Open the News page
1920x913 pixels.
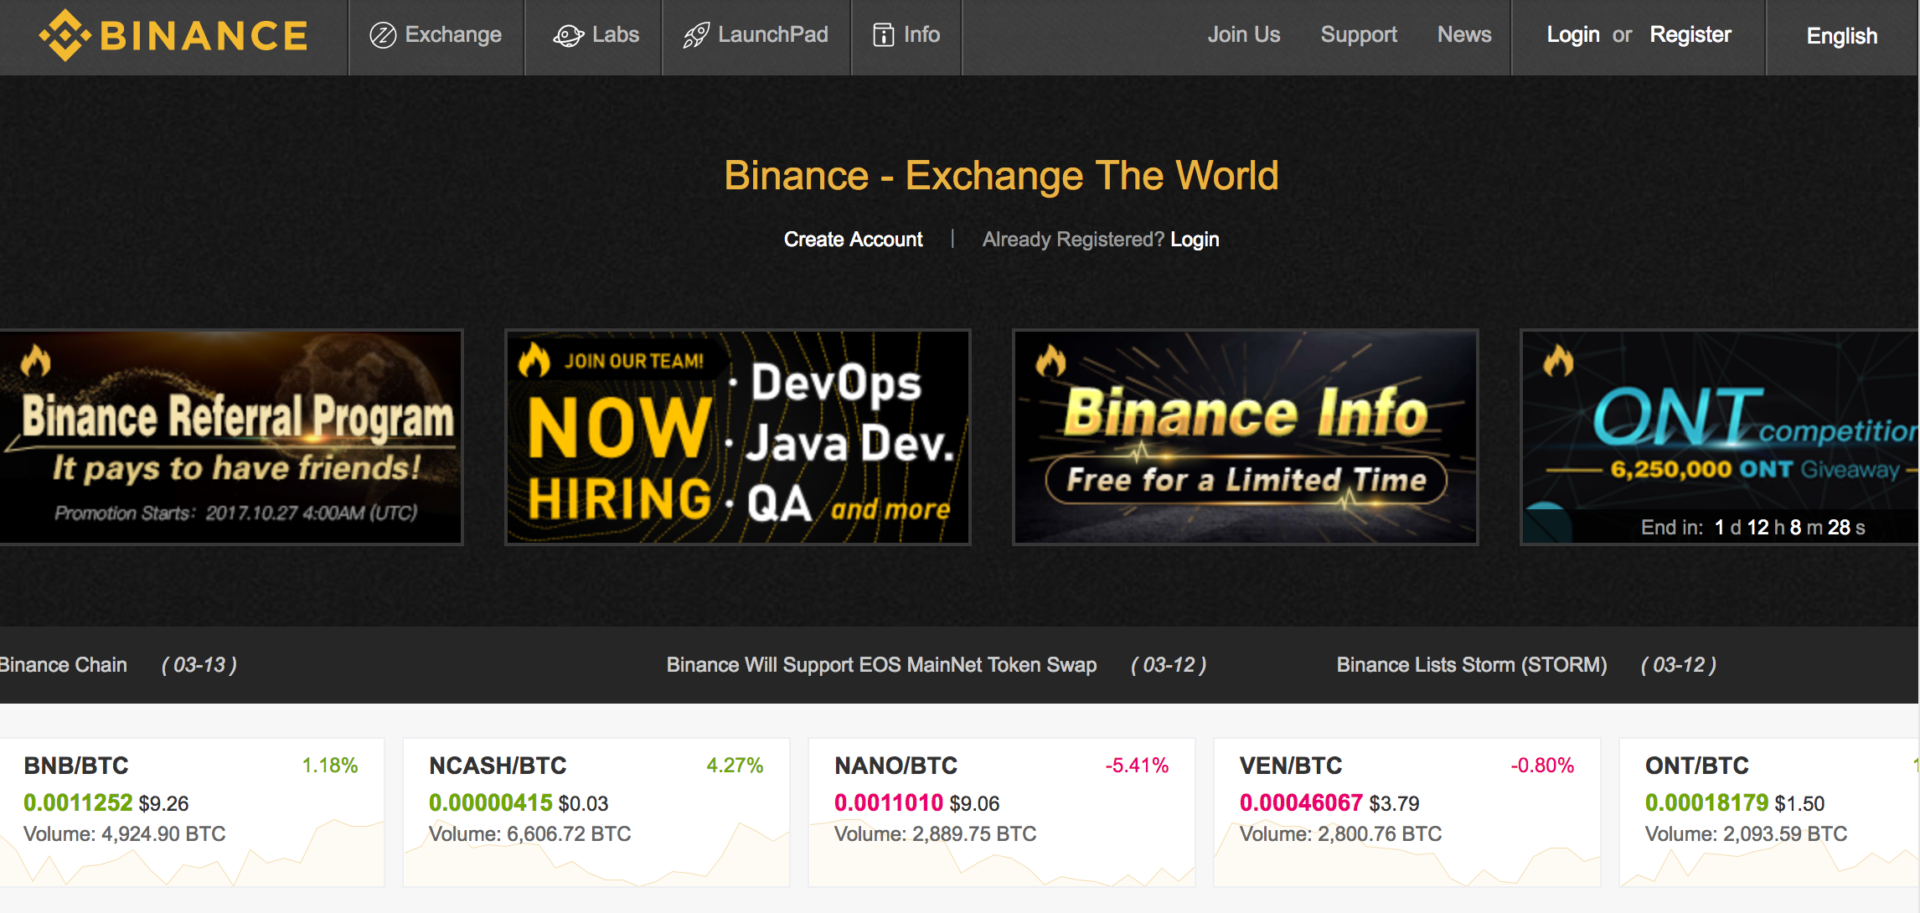1464,35
